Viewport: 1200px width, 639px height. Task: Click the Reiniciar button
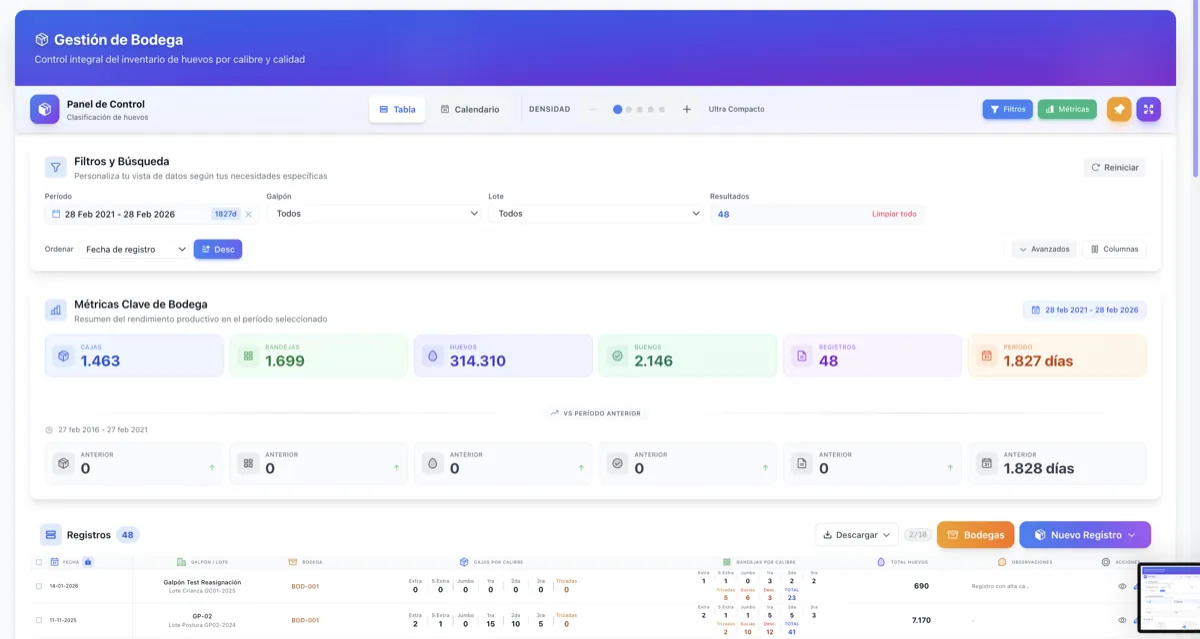click(x=1115, y=168)
